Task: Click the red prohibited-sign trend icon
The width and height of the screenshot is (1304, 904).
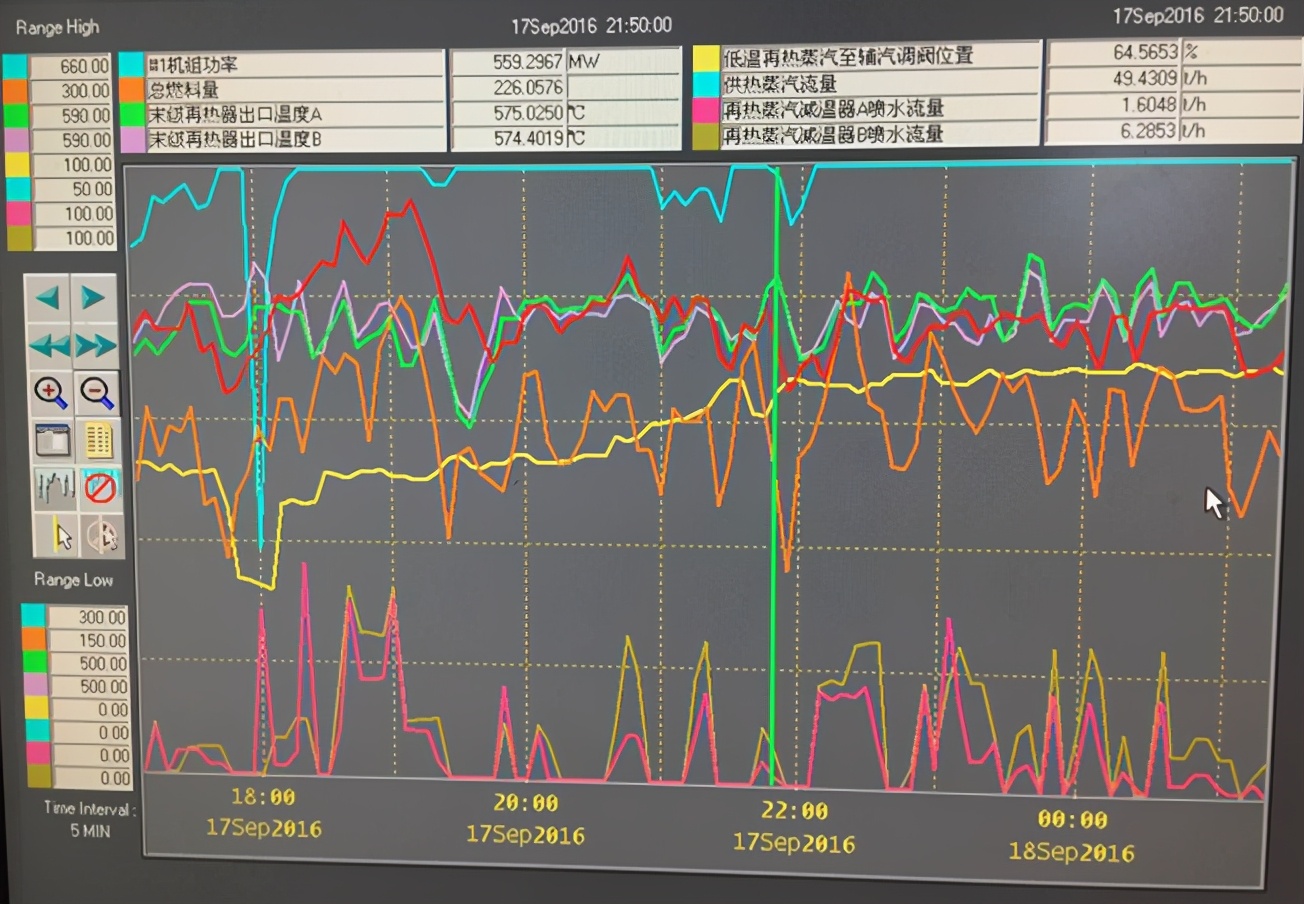Action: coord(100,487)
